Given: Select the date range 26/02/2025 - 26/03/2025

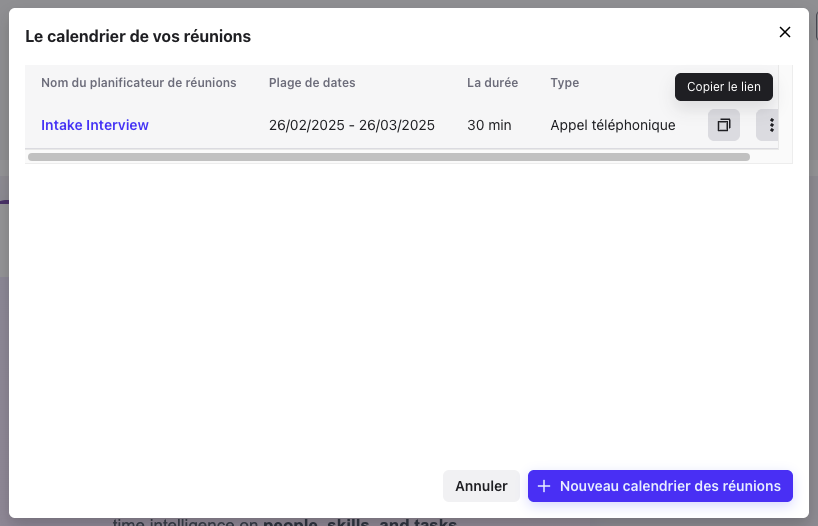Looking at the screenshot, I should tap(352, 125).
